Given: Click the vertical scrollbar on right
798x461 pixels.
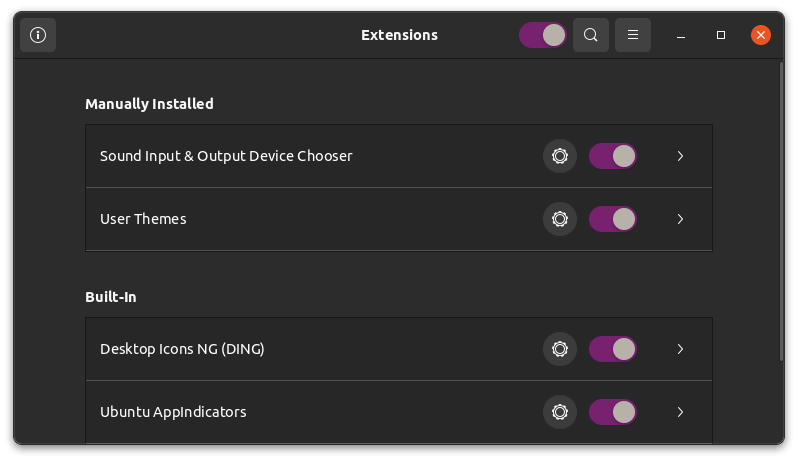Looking at the screenshot, I should click(x=782, y=211).
